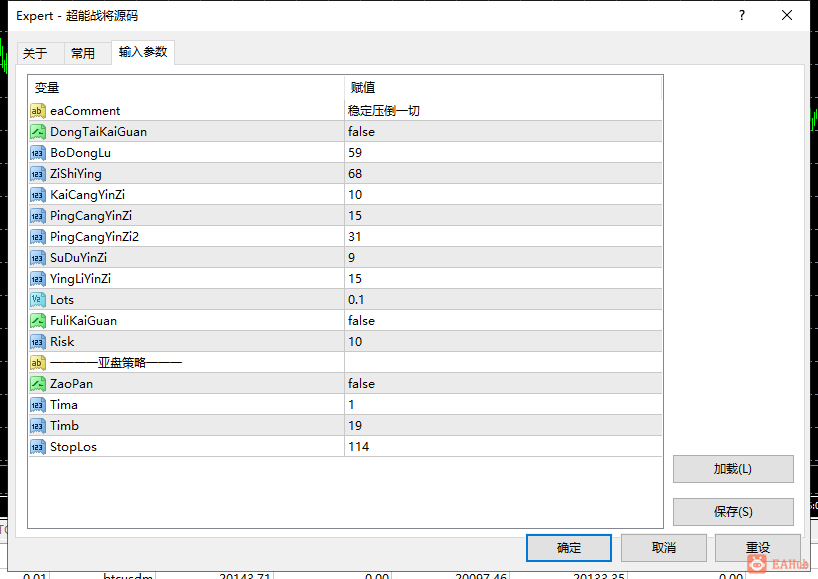Click the bool icon next to DongTaiKaiGuan
This screenshot has height=579, width=818.
tap(38, 131)
